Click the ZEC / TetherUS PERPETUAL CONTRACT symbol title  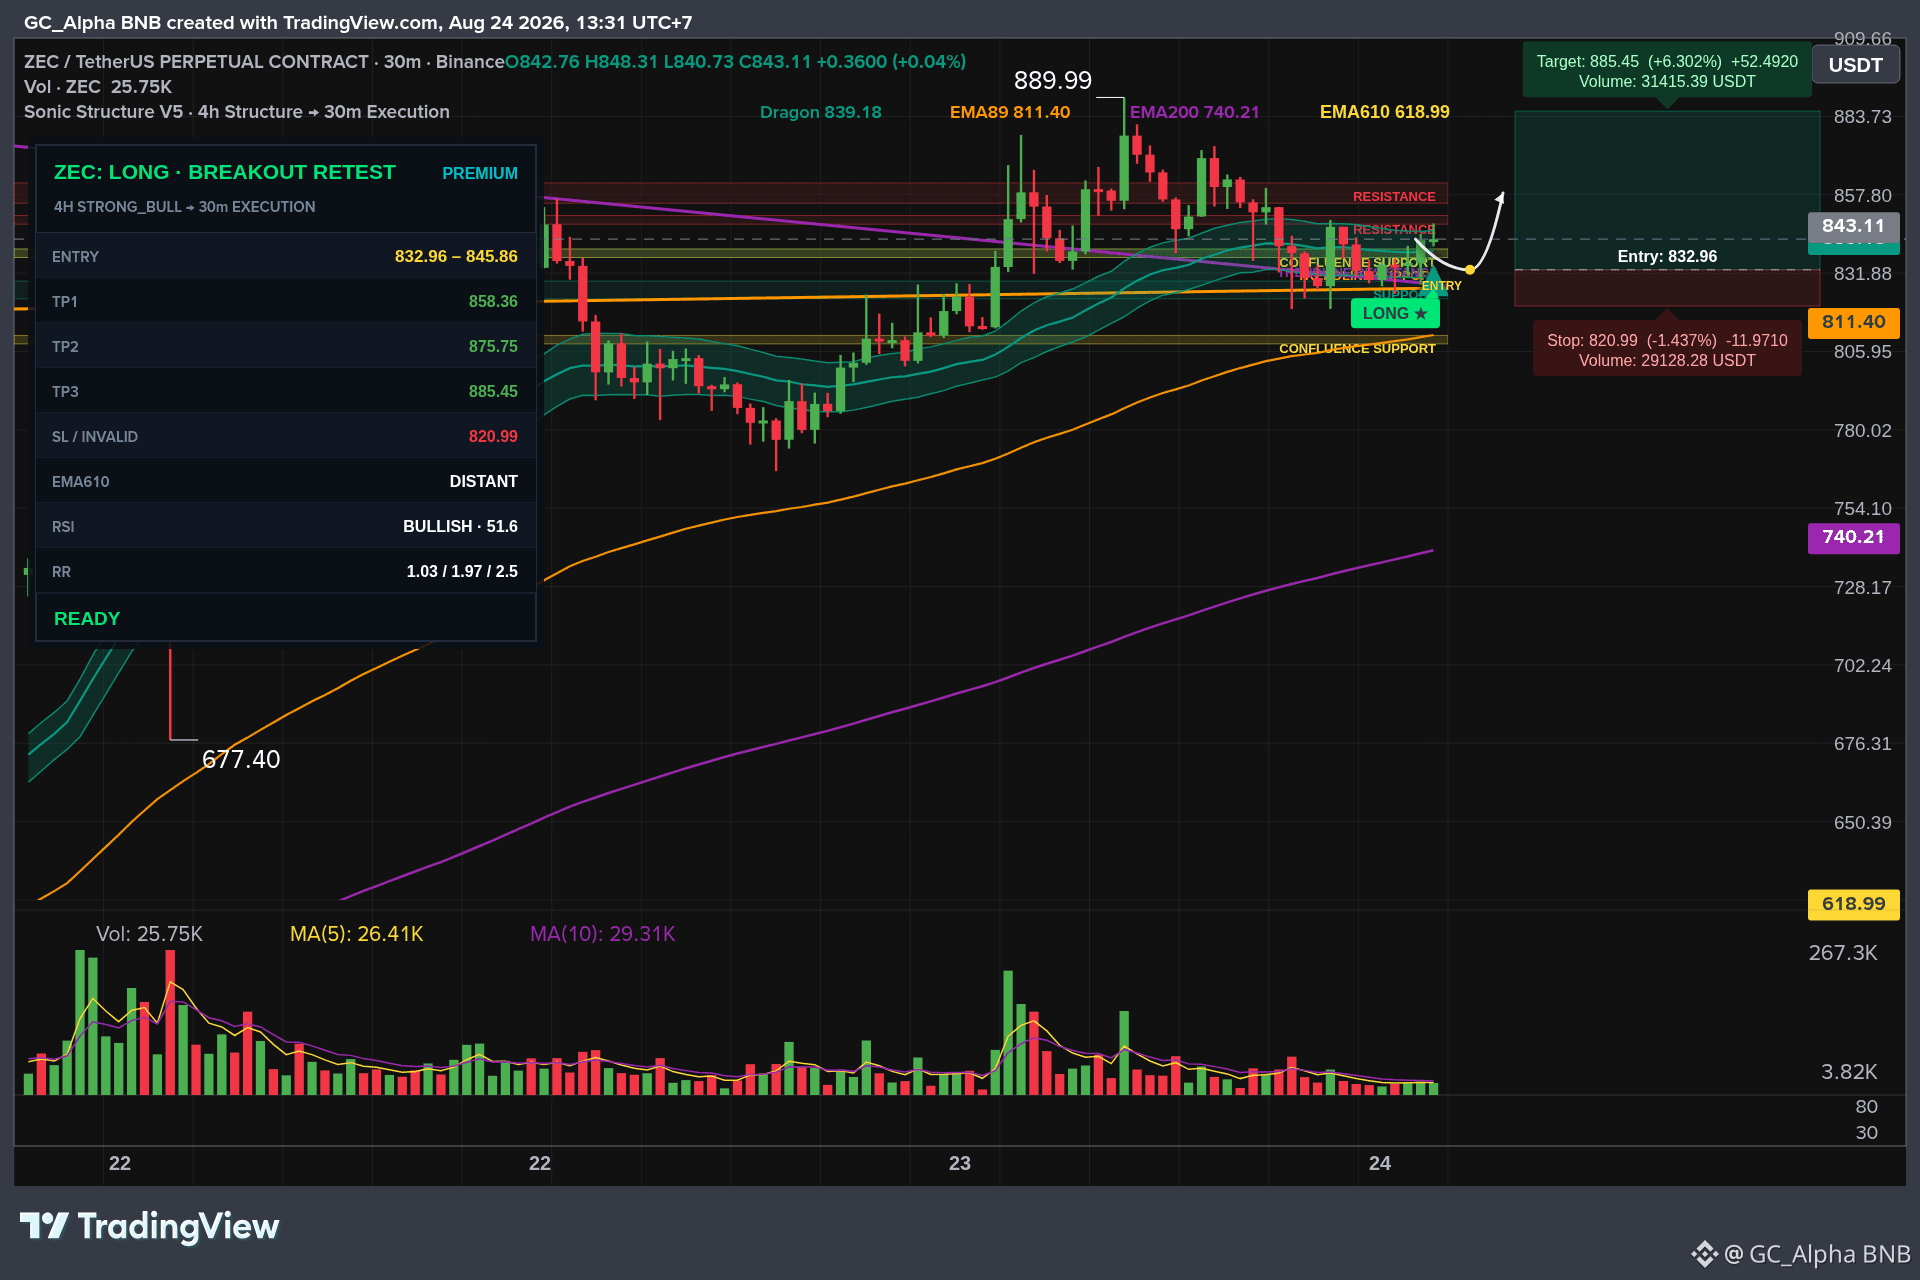(x=264, y=62)
